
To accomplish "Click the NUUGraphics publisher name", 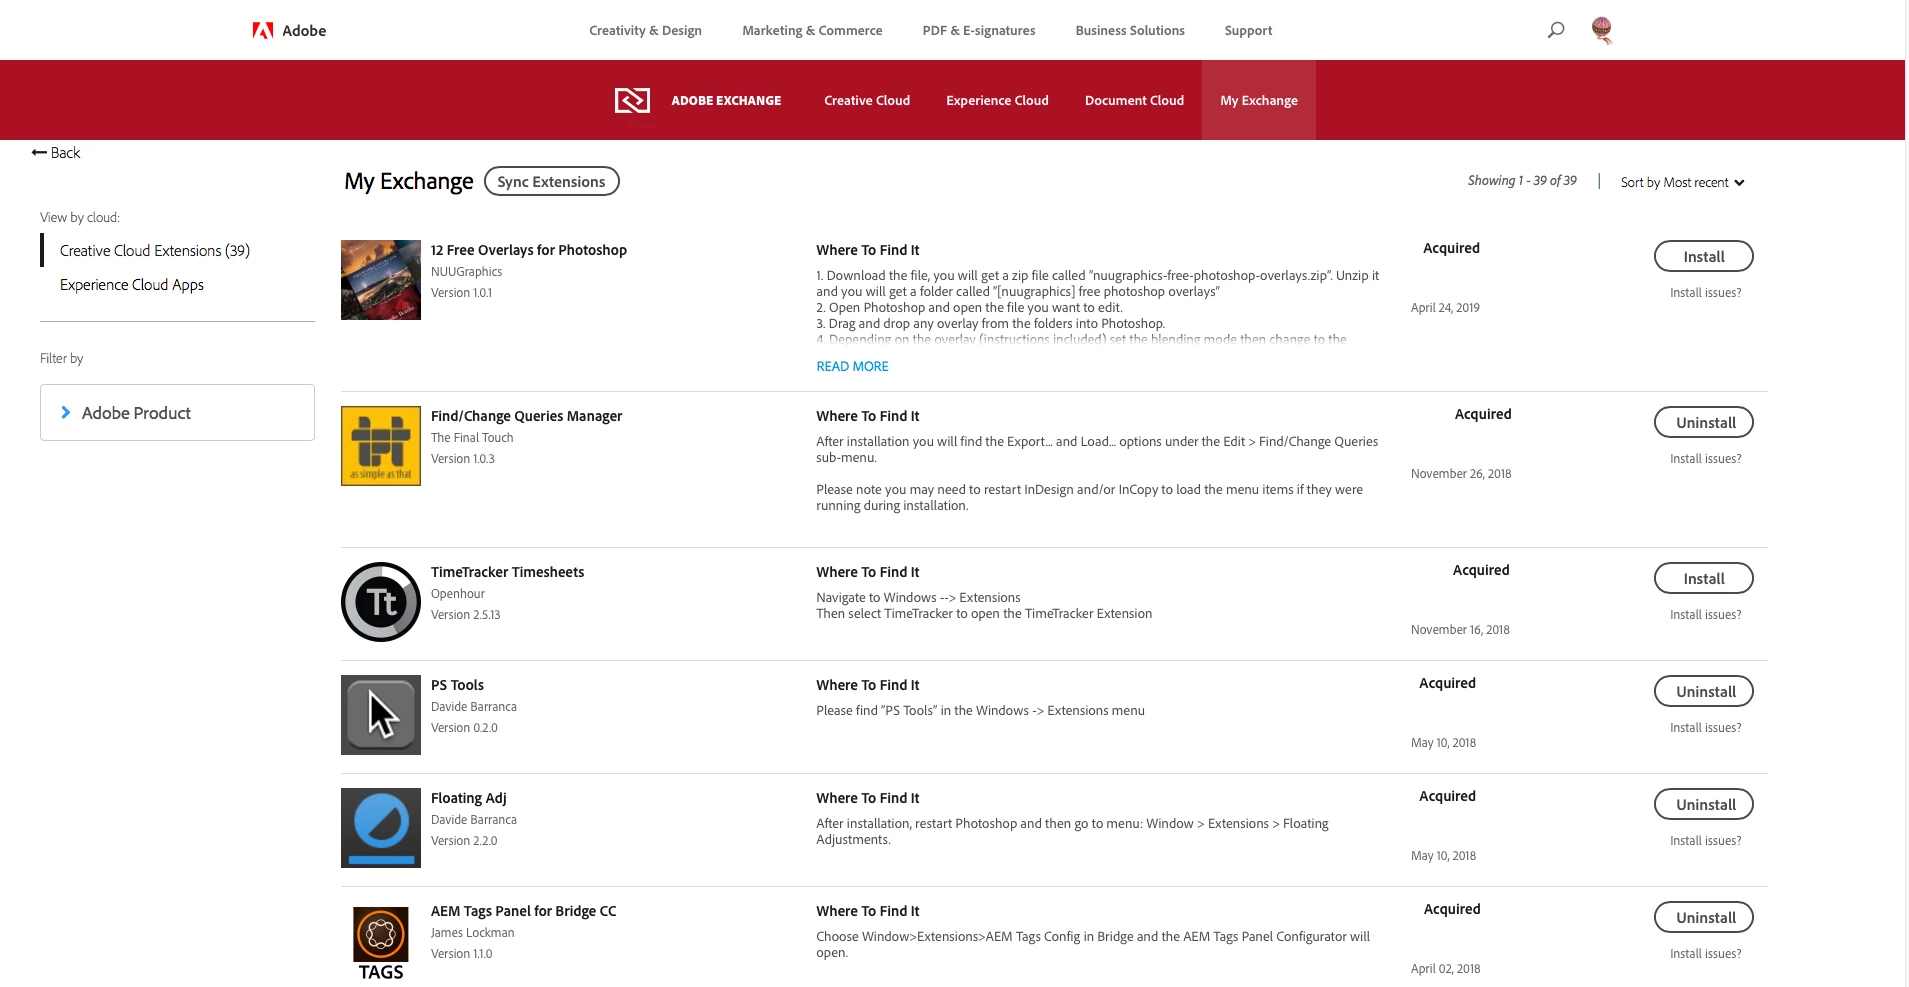I will [466, 272].
